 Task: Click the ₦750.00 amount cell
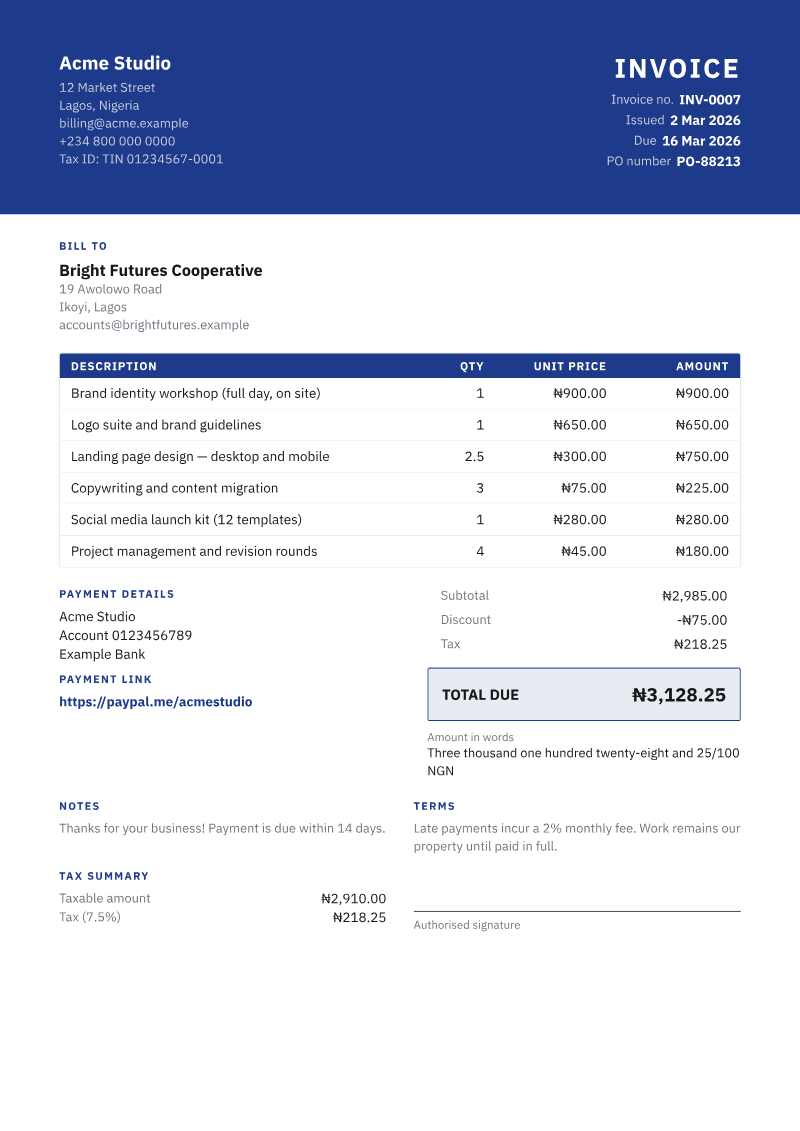coord(702,457)
